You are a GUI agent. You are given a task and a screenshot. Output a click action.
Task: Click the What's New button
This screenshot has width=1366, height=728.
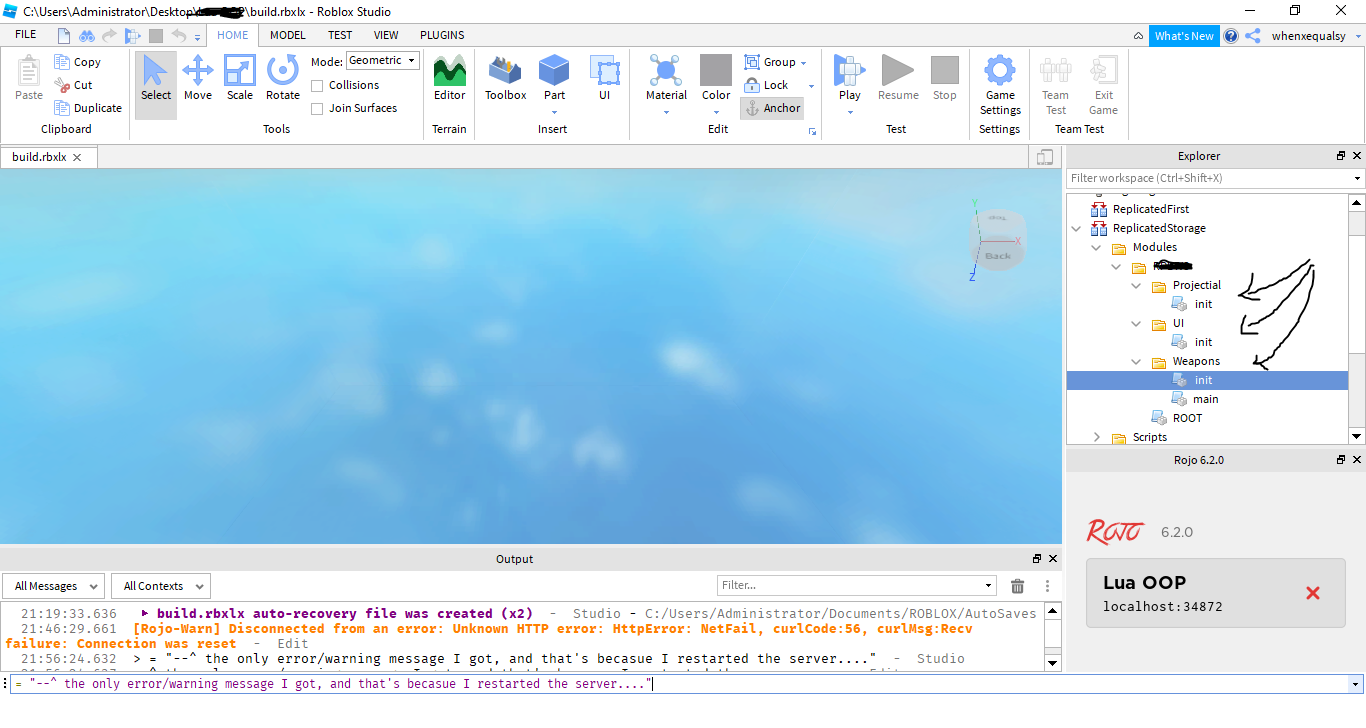[x=1184, y=36]
